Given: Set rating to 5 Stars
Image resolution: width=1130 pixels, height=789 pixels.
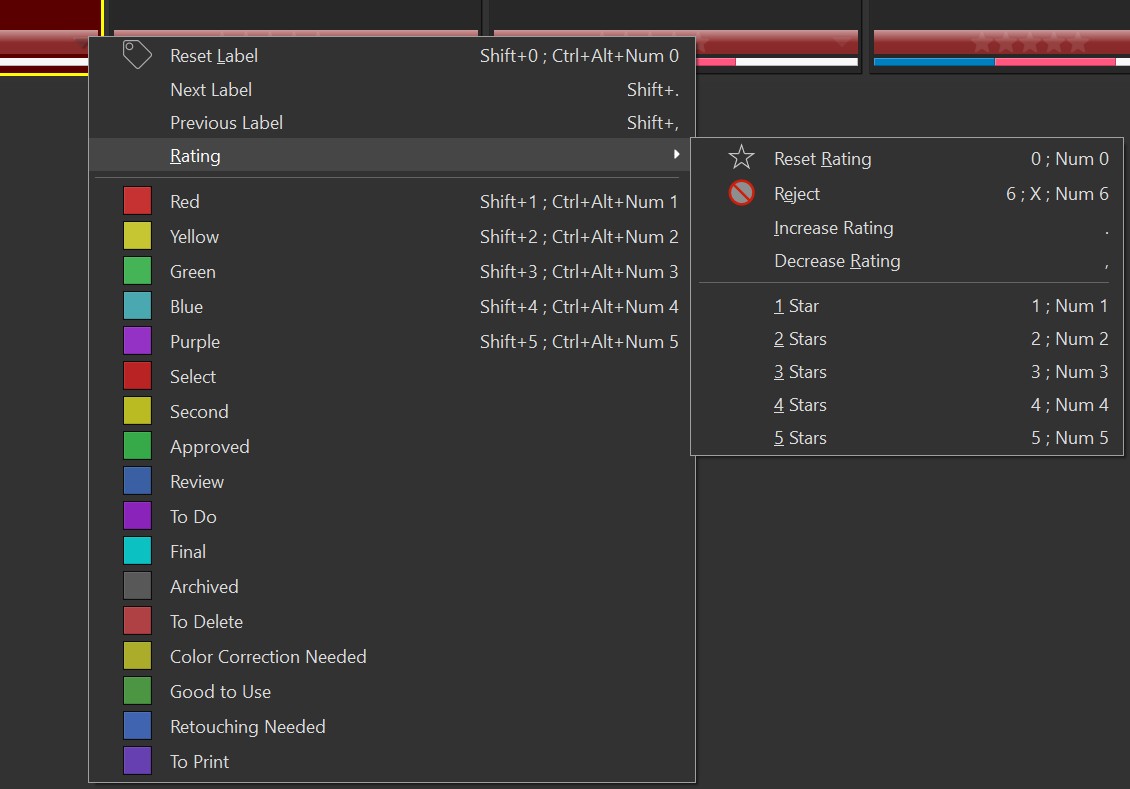Looking at the screenshot, I should pyautogui.click(x=907, y=437).
